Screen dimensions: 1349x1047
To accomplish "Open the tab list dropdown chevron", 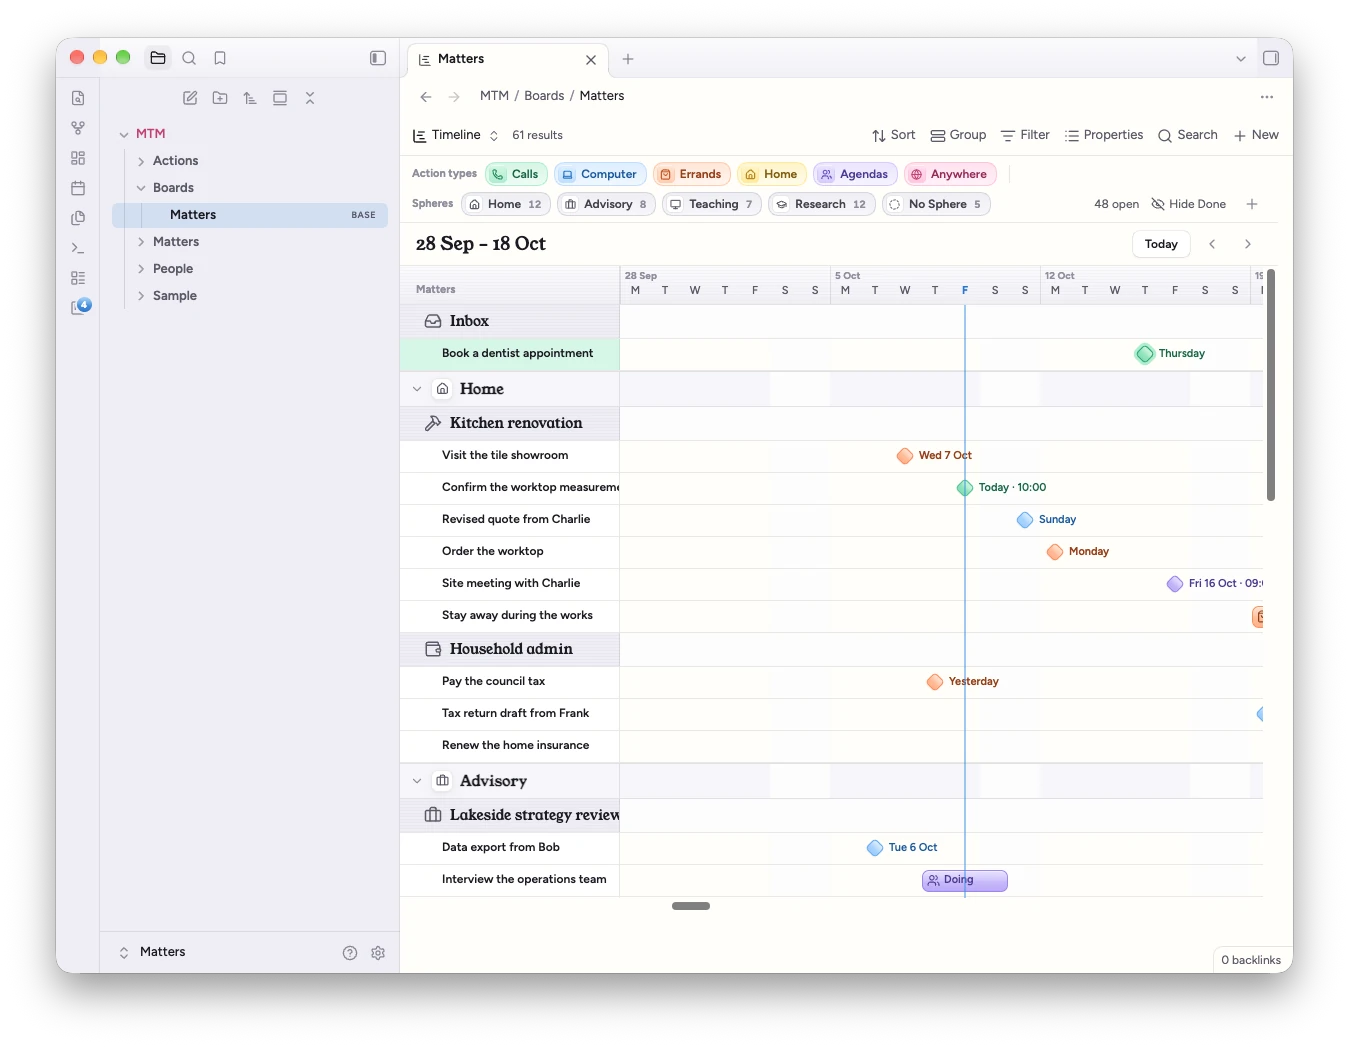I will point(1241,59).
